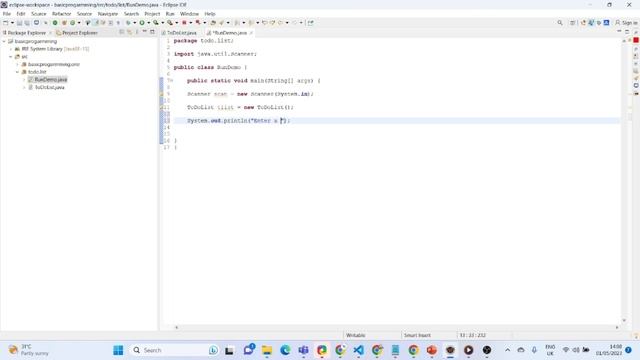This screenshot has width=640, height=360.
Task: Expand RunDemo.java in the tree
Action: coord(24,80)
